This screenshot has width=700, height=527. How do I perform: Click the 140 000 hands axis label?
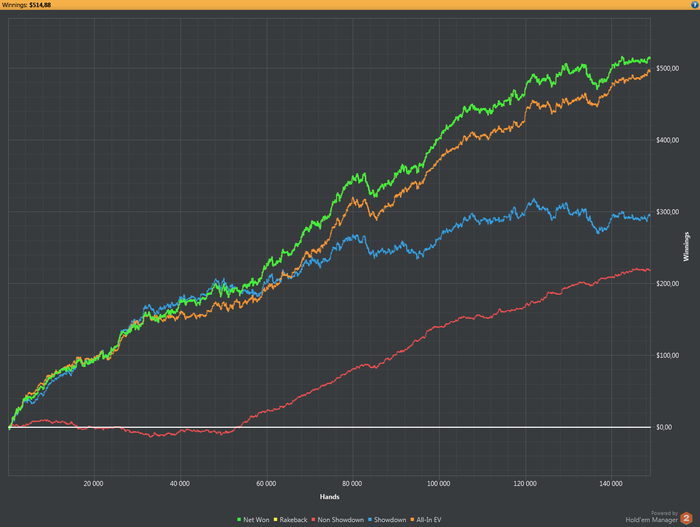click(611, 484)
